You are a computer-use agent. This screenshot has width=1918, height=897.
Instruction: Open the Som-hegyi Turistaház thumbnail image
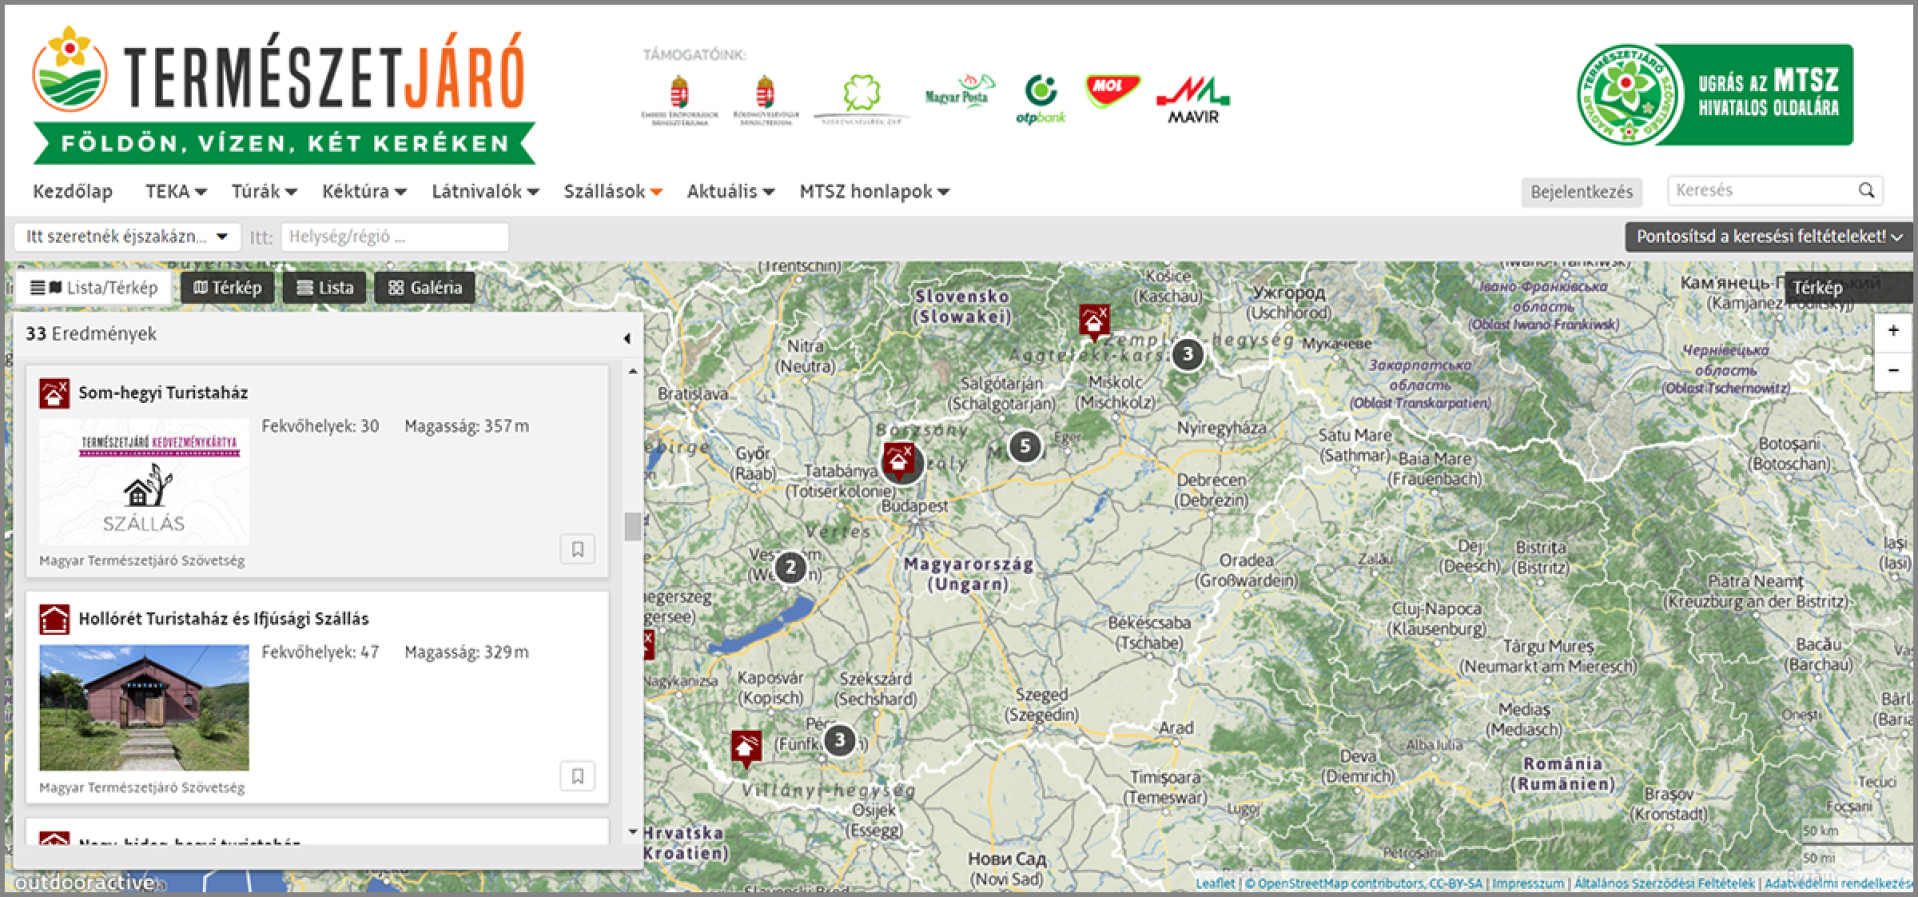(x=144, y=482)
